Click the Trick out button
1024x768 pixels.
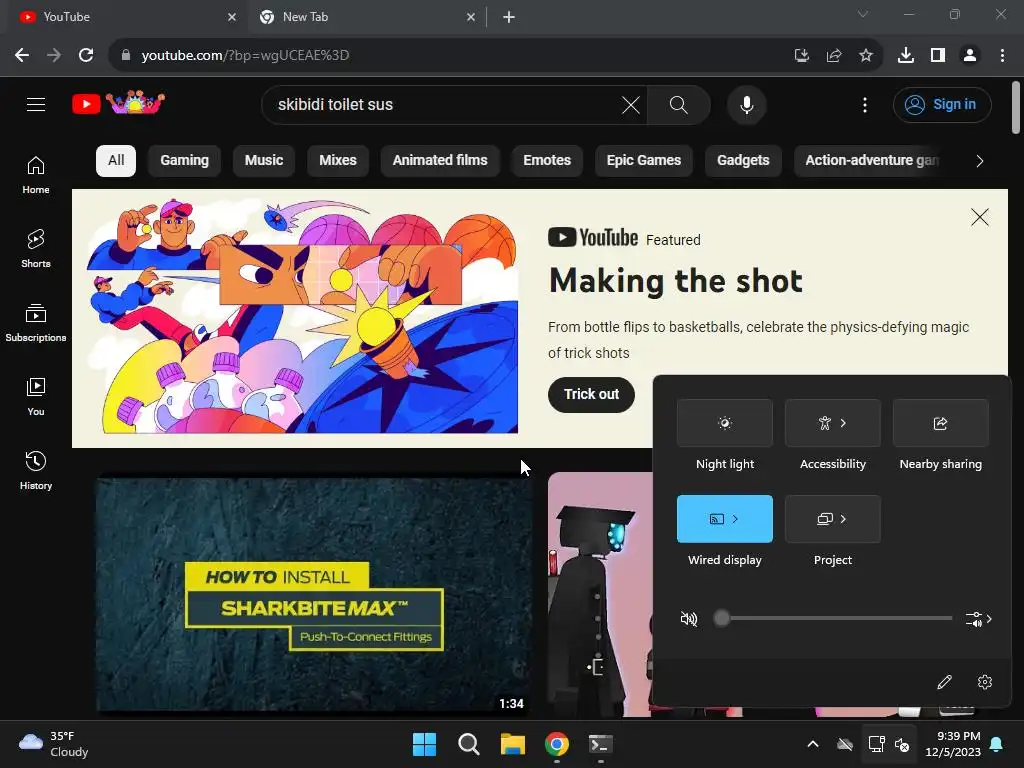pos(591,394)
